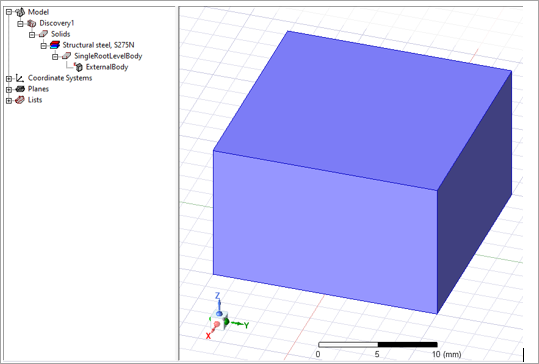
Task: Select the Coordinate Systems label
Action: pos(60,78)
